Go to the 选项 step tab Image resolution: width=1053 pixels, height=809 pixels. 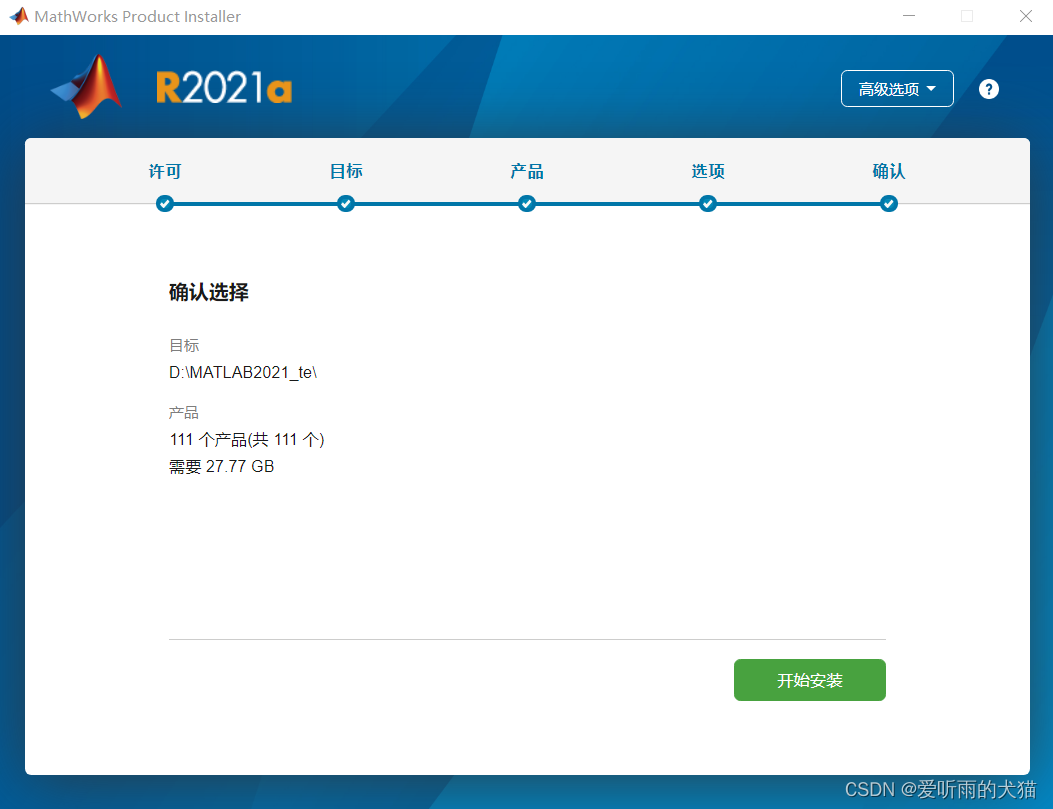point(708,171)
